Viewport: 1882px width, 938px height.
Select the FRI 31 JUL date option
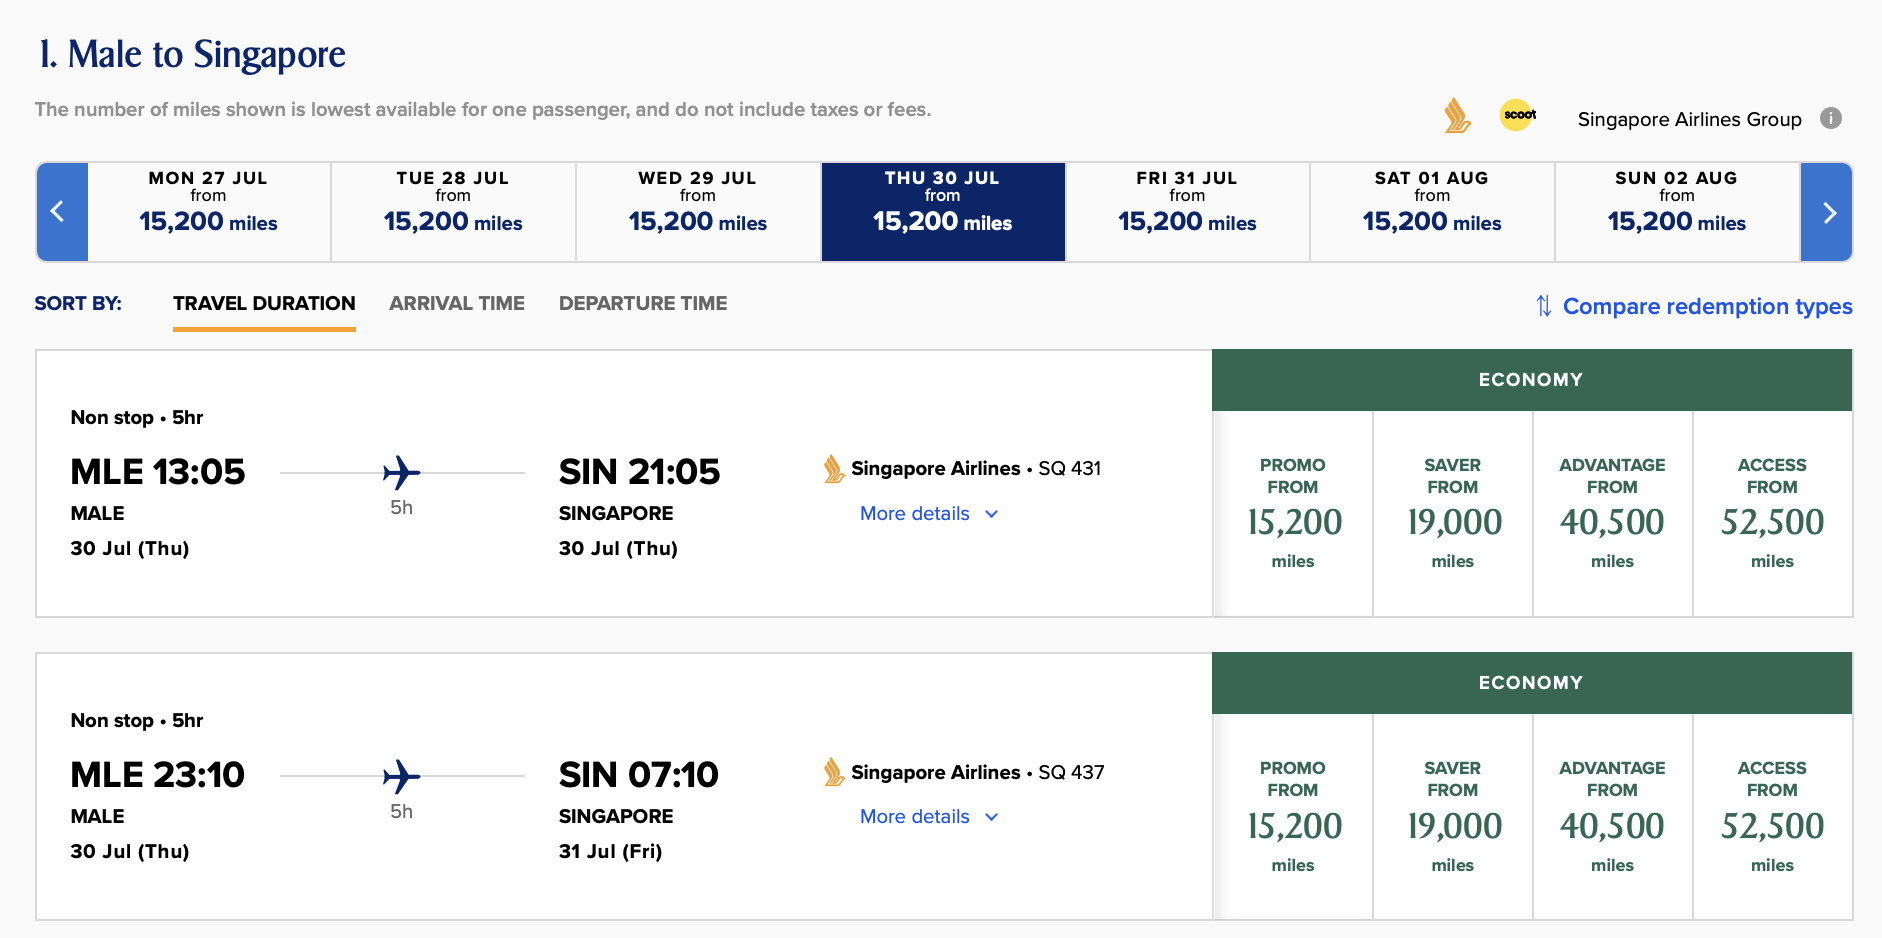coord(1187,212)
